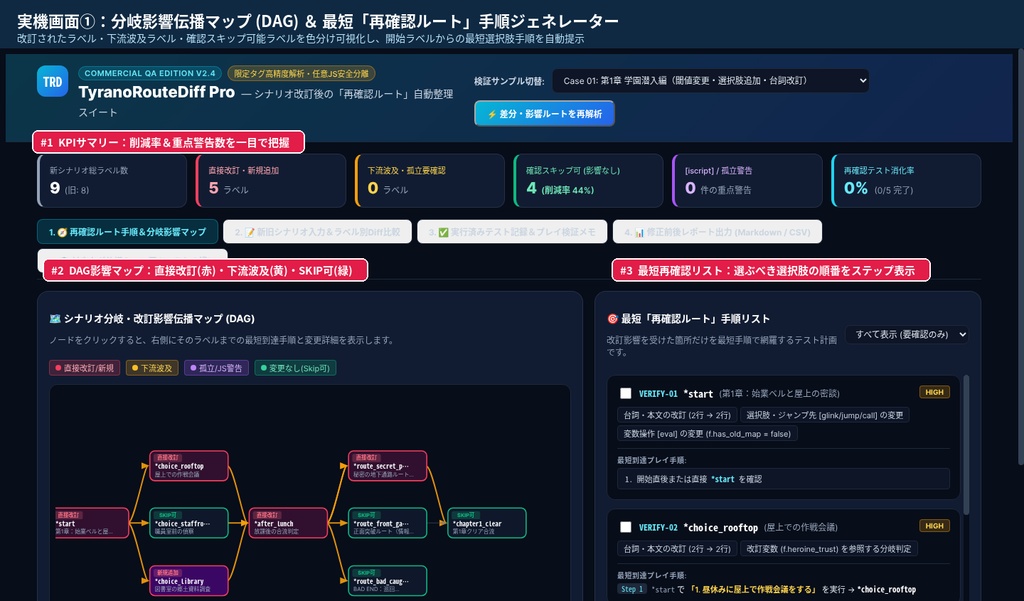Click the VERIFY-01 label text

point(658,394)
